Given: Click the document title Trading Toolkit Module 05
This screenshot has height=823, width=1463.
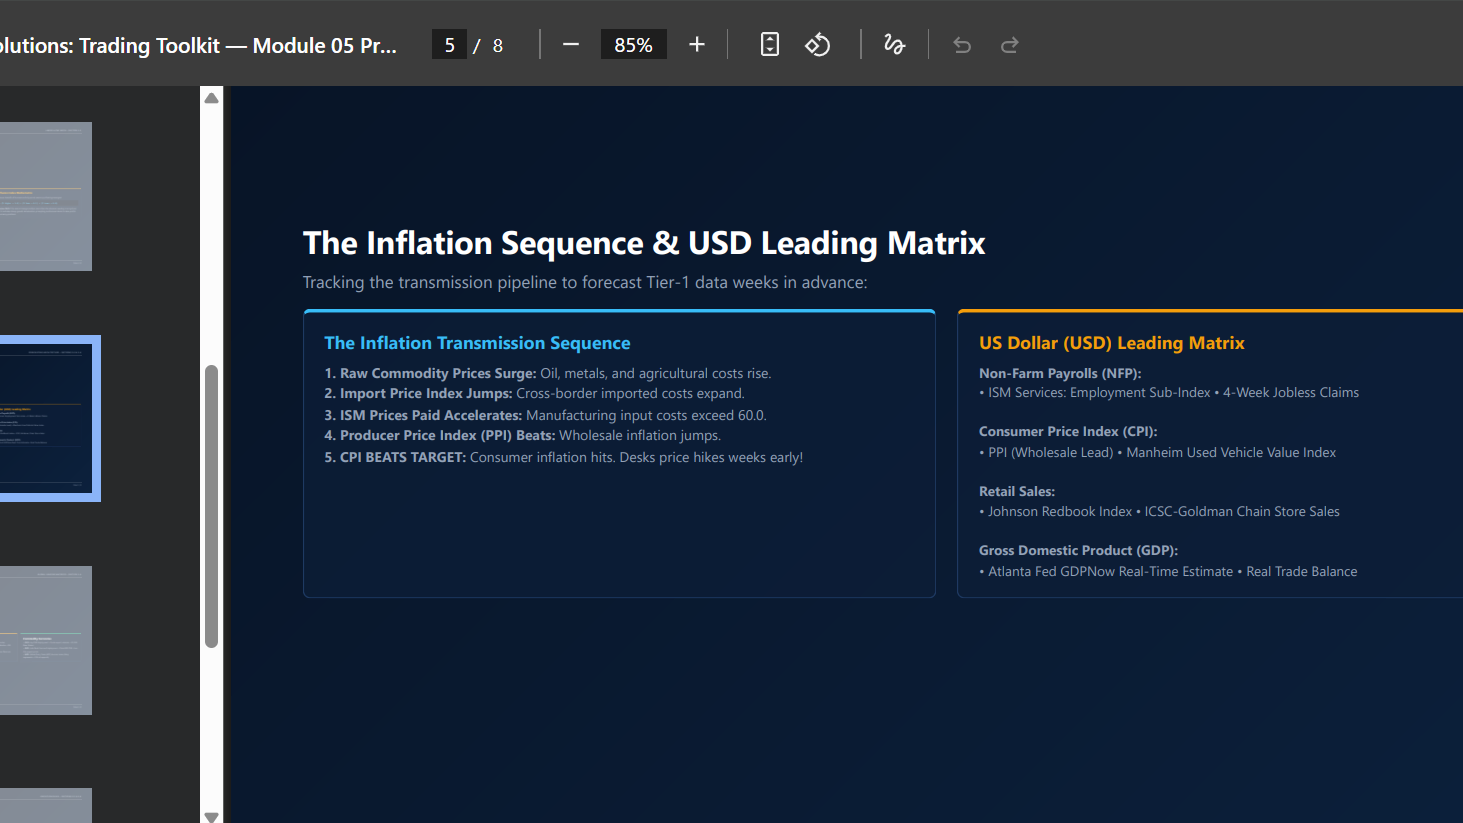Looking at the screenshot, I should 198,46.
